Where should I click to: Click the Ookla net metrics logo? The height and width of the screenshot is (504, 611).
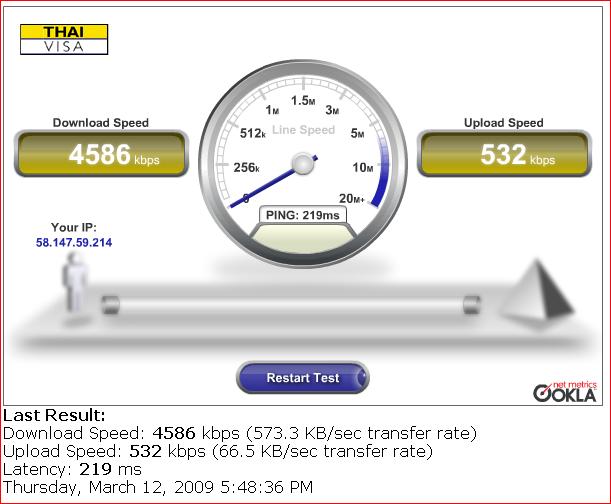tap(565, 391)
